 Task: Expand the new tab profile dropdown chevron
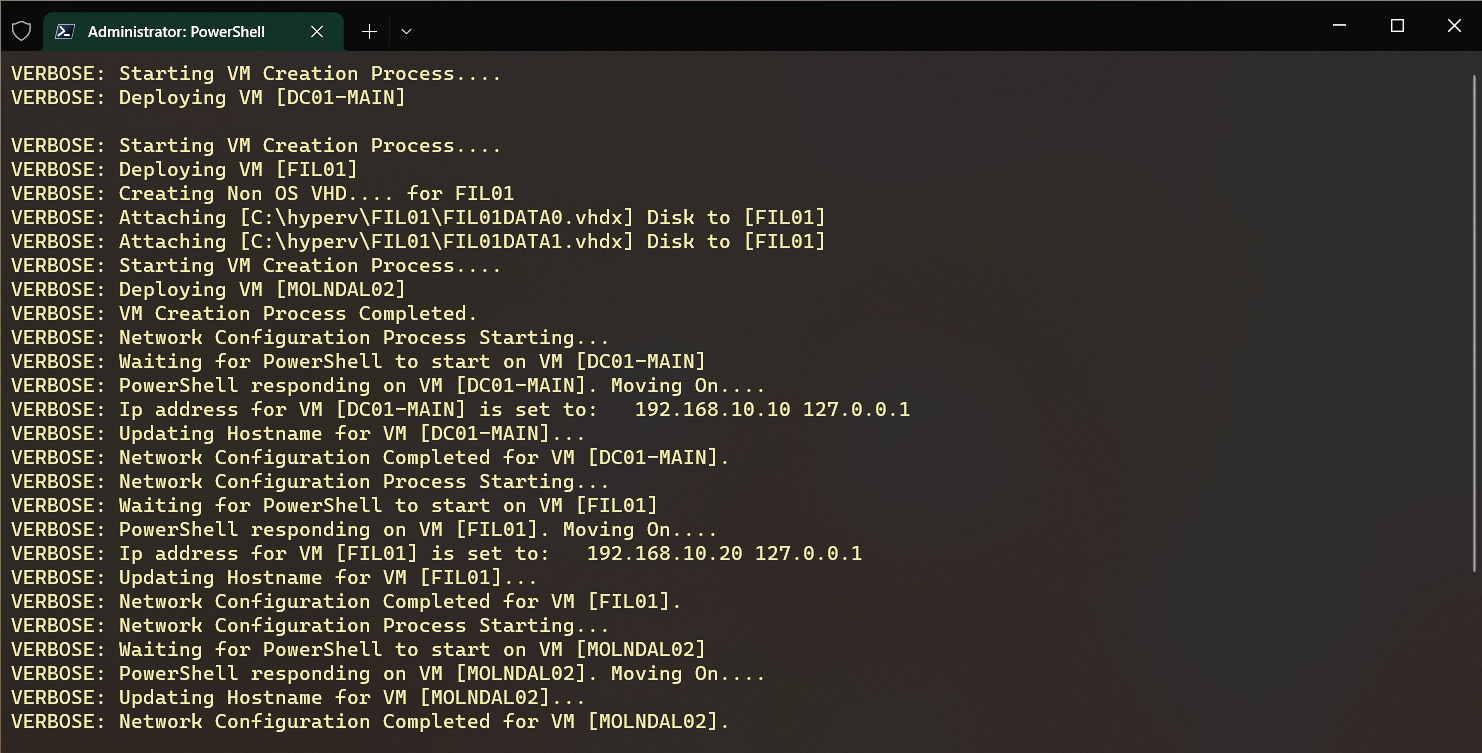tap(406, 31)
